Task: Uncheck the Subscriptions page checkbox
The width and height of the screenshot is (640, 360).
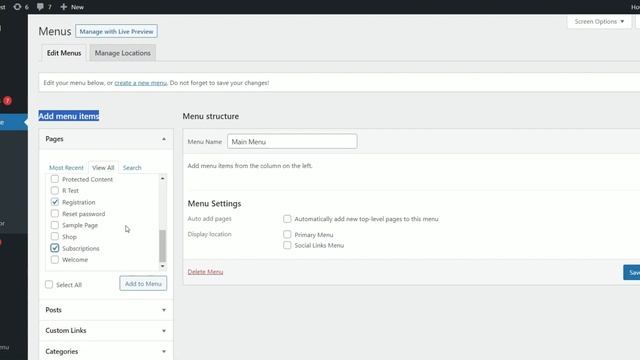Action: [55, 248]
